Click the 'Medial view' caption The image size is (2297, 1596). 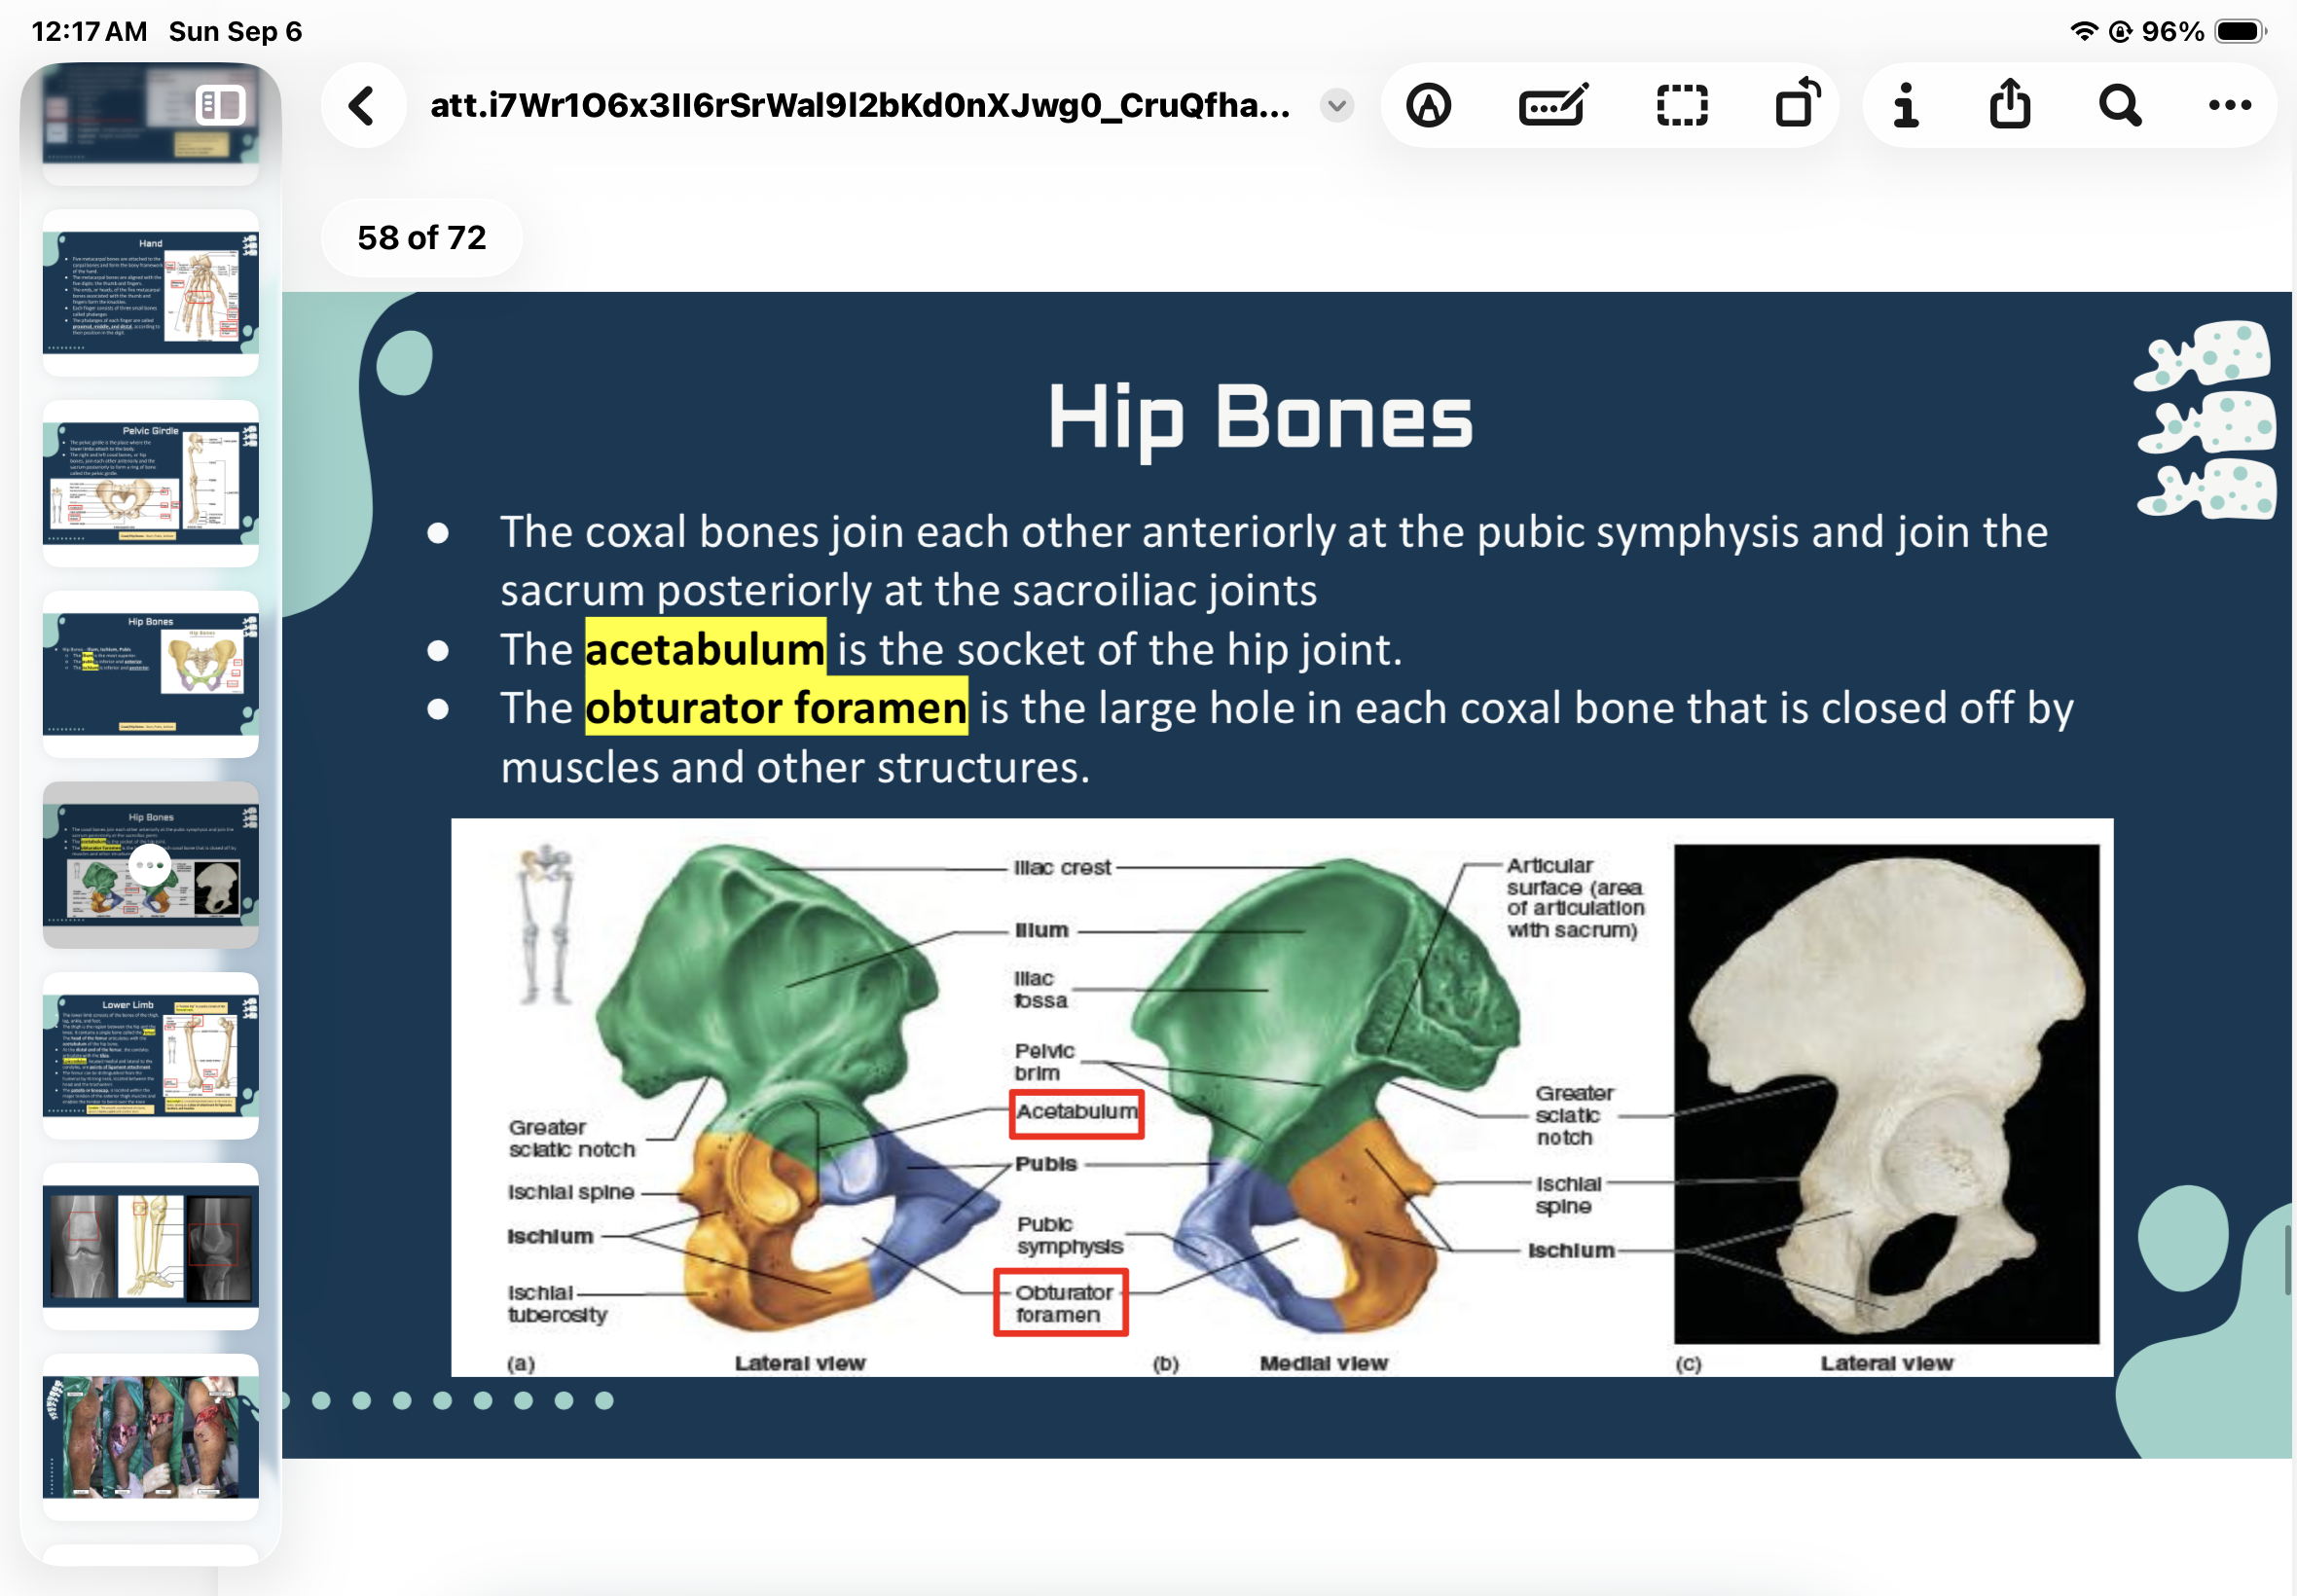pyautogui.click(x=1323, y=1363)
